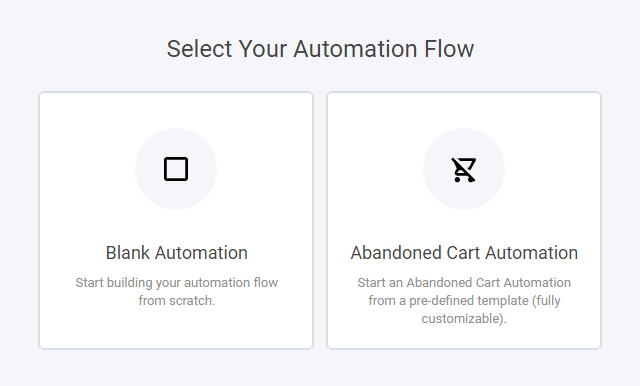Choose the Abandoned Cart Automation card

464,220
